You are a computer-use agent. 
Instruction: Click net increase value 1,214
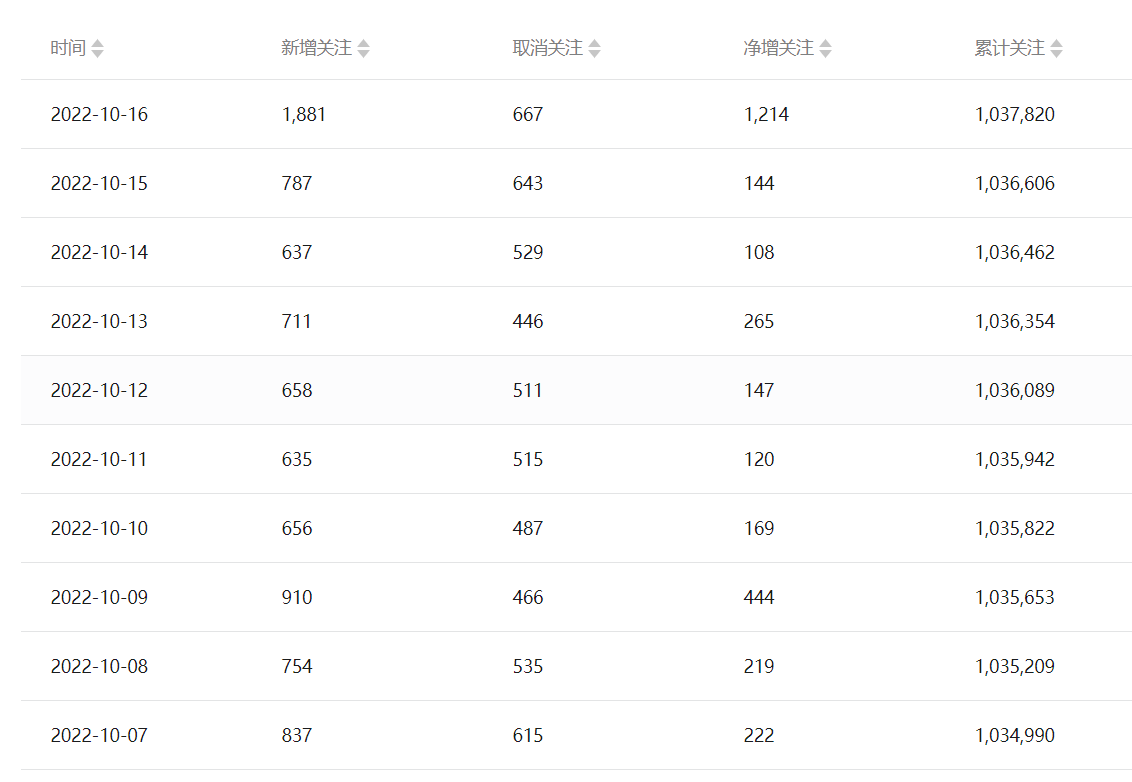pos(766,115)
